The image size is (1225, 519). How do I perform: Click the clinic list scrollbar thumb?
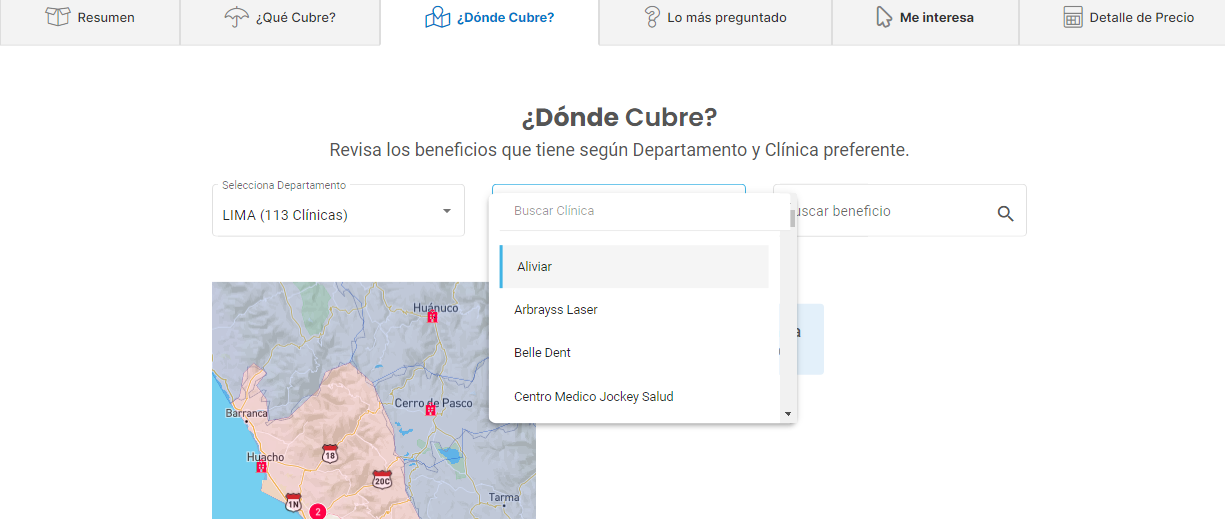point(792,218)
